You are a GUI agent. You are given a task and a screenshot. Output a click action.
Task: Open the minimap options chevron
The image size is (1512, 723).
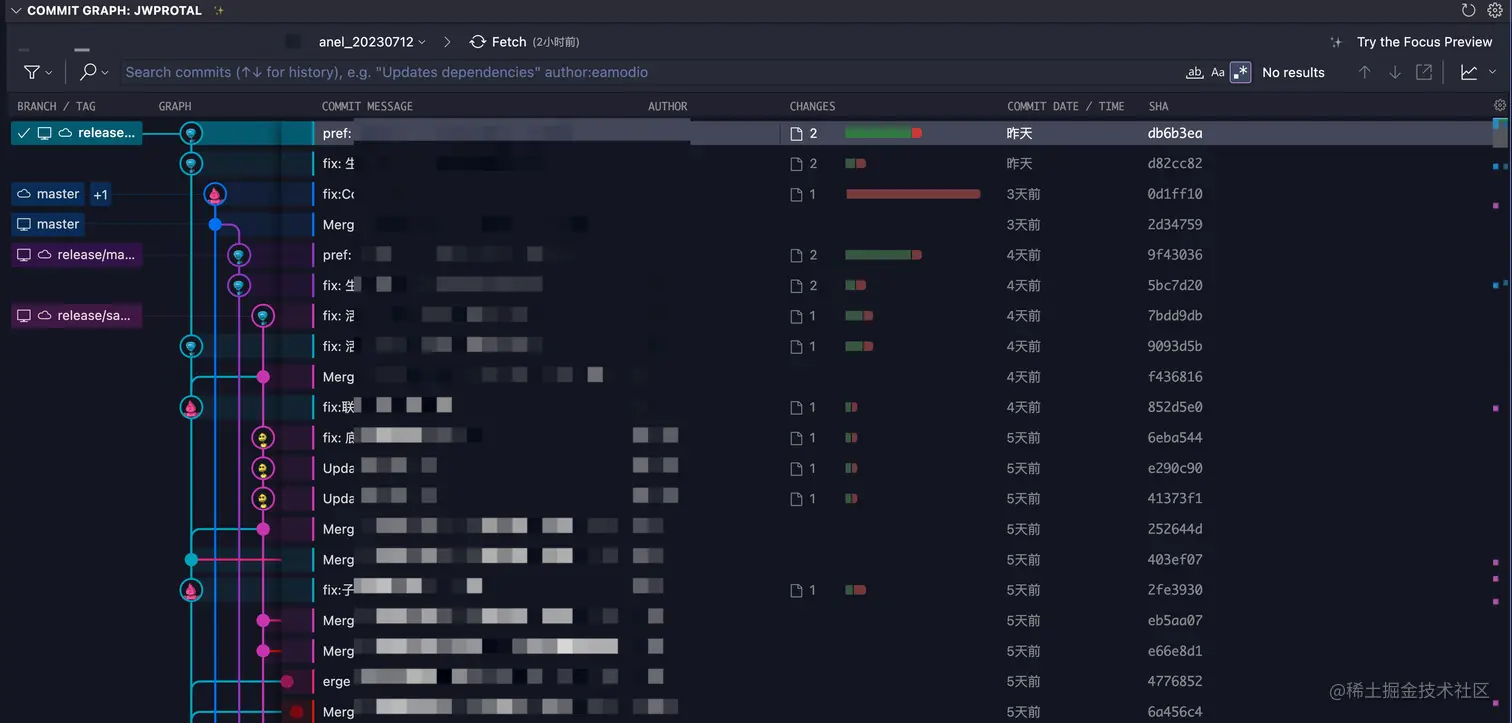(1494, 72)
